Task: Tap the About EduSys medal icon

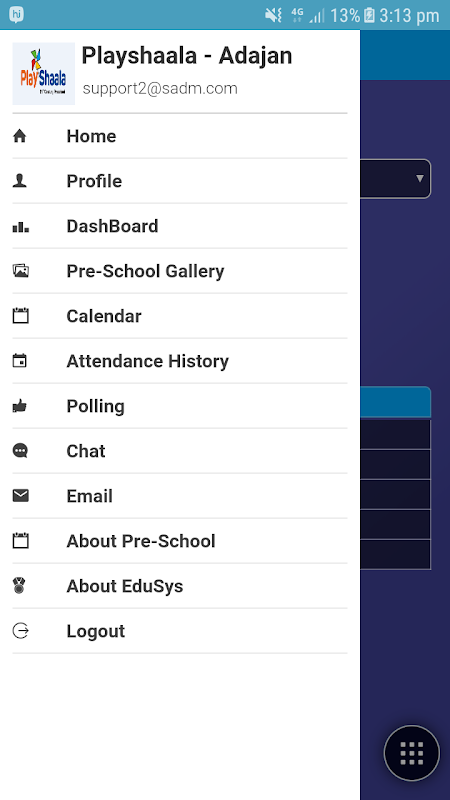Action: coord(19,586)
